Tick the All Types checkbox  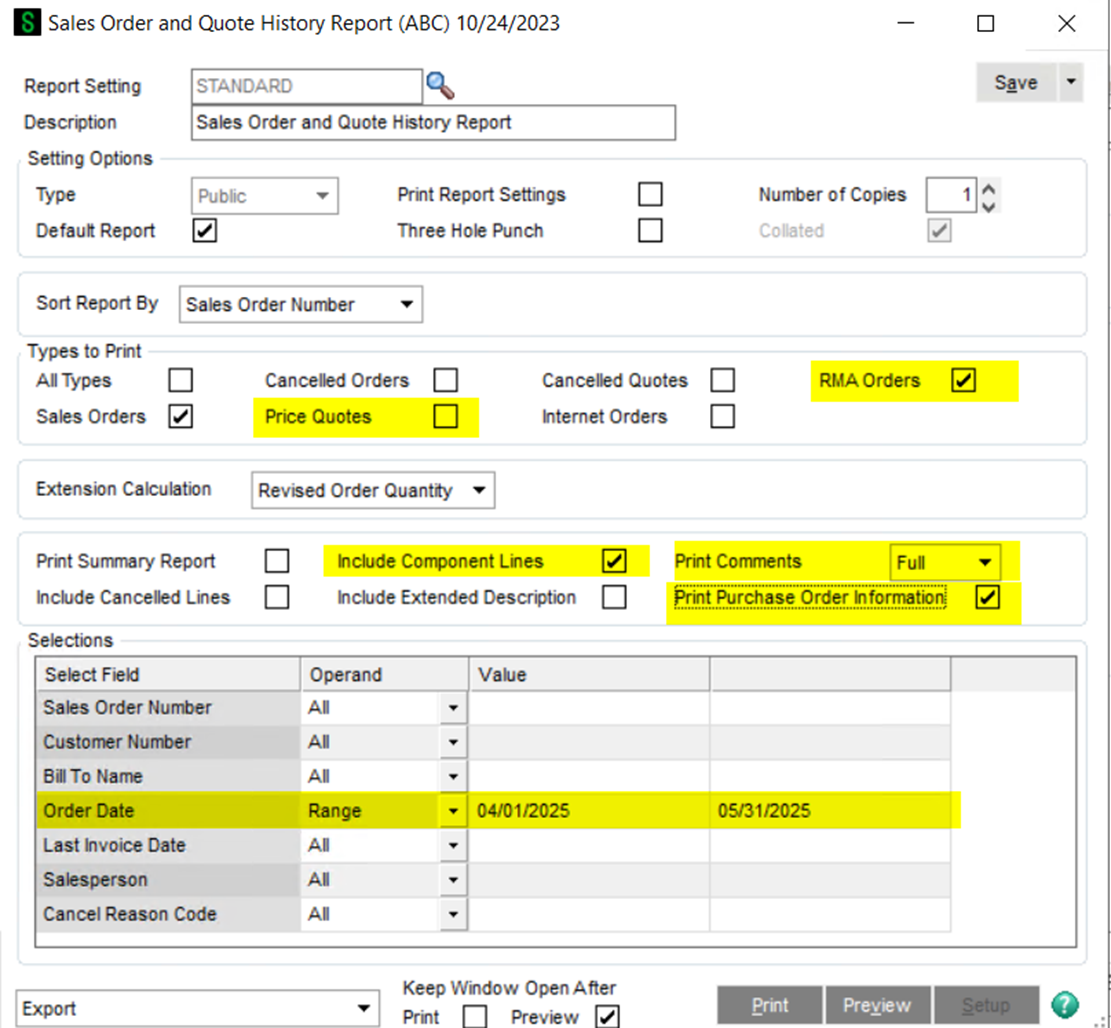click(181, 381)
